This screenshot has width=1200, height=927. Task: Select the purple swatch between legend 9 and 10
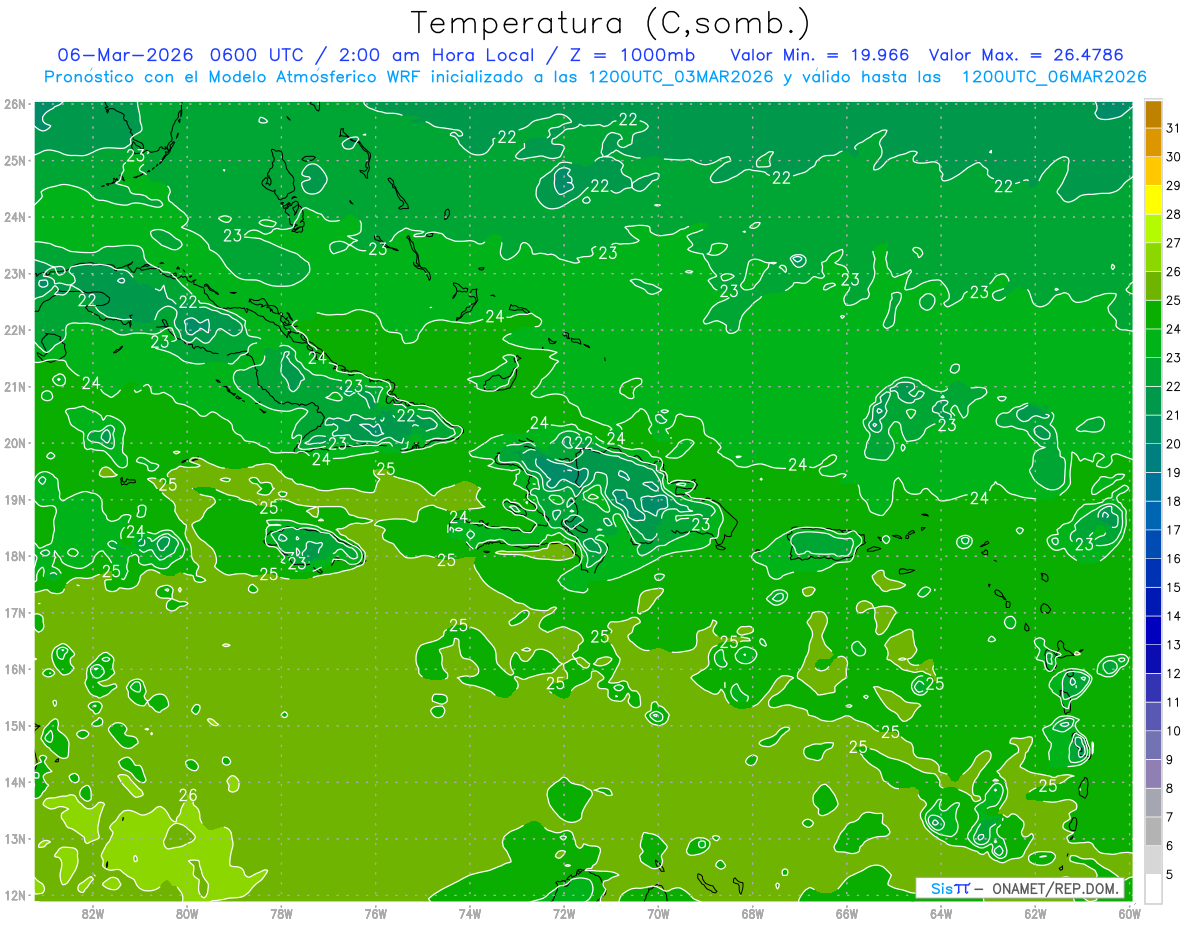coord(1153,745)
